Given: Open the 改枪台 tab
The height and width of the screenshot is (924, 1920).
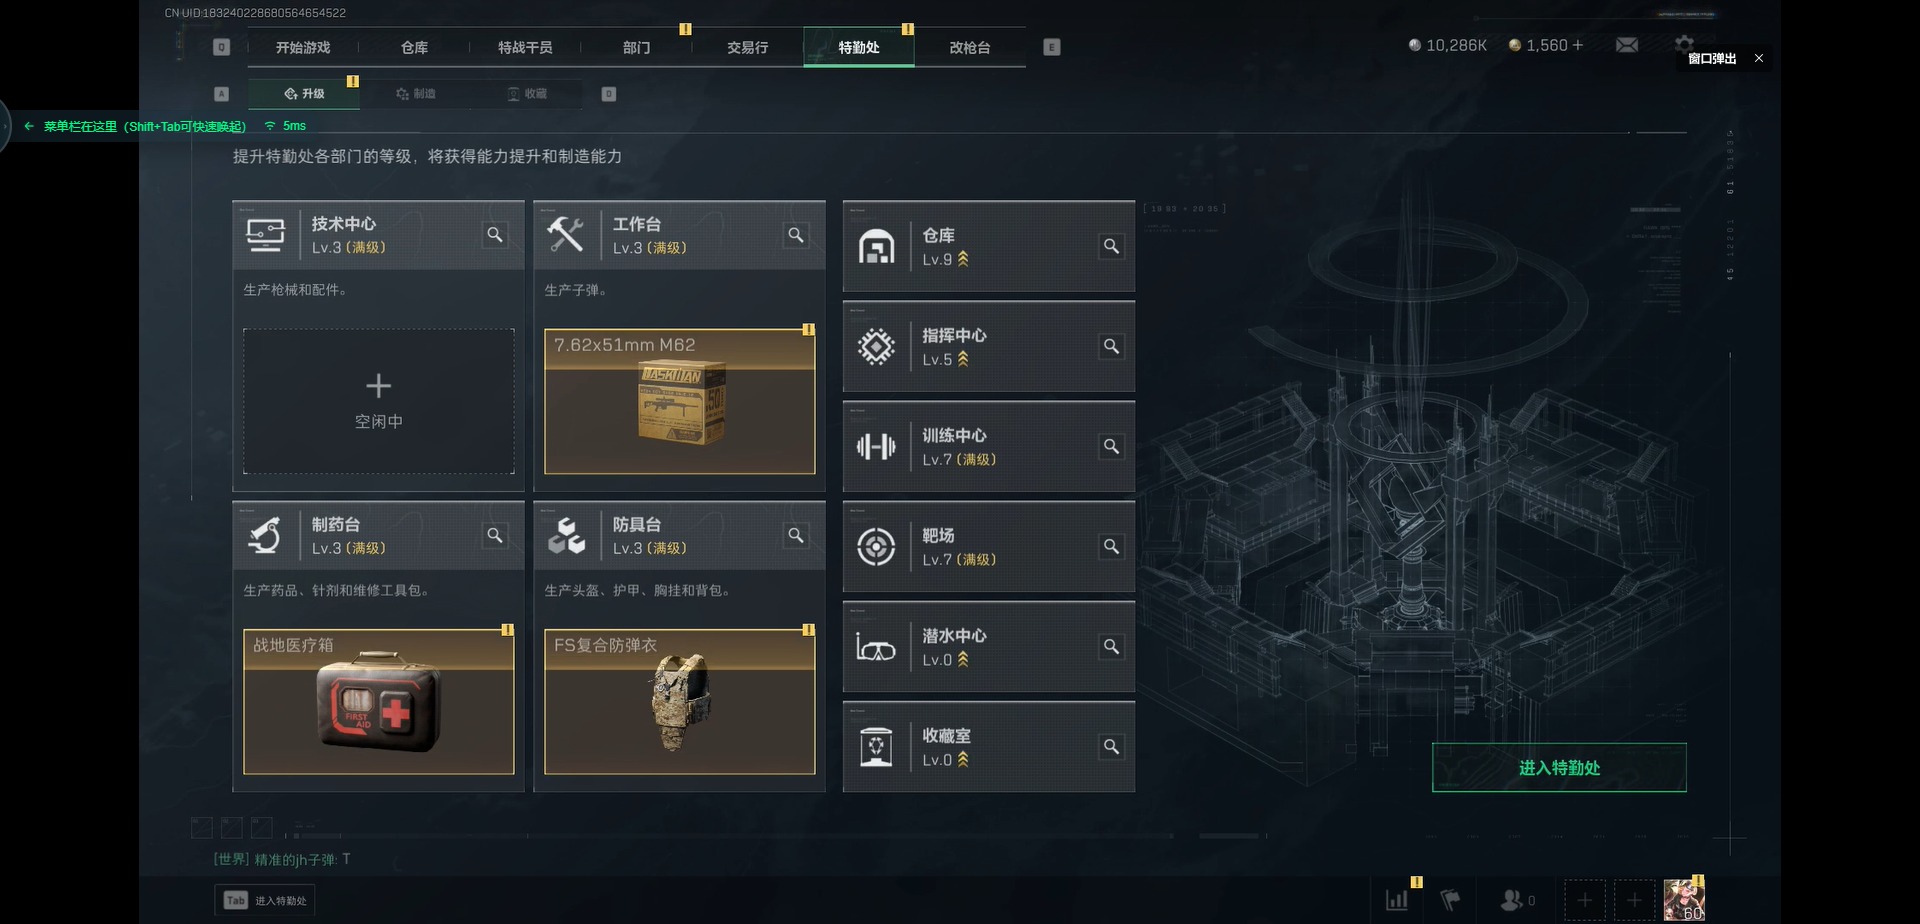Looking at the screenshot, I should point(970,47).
